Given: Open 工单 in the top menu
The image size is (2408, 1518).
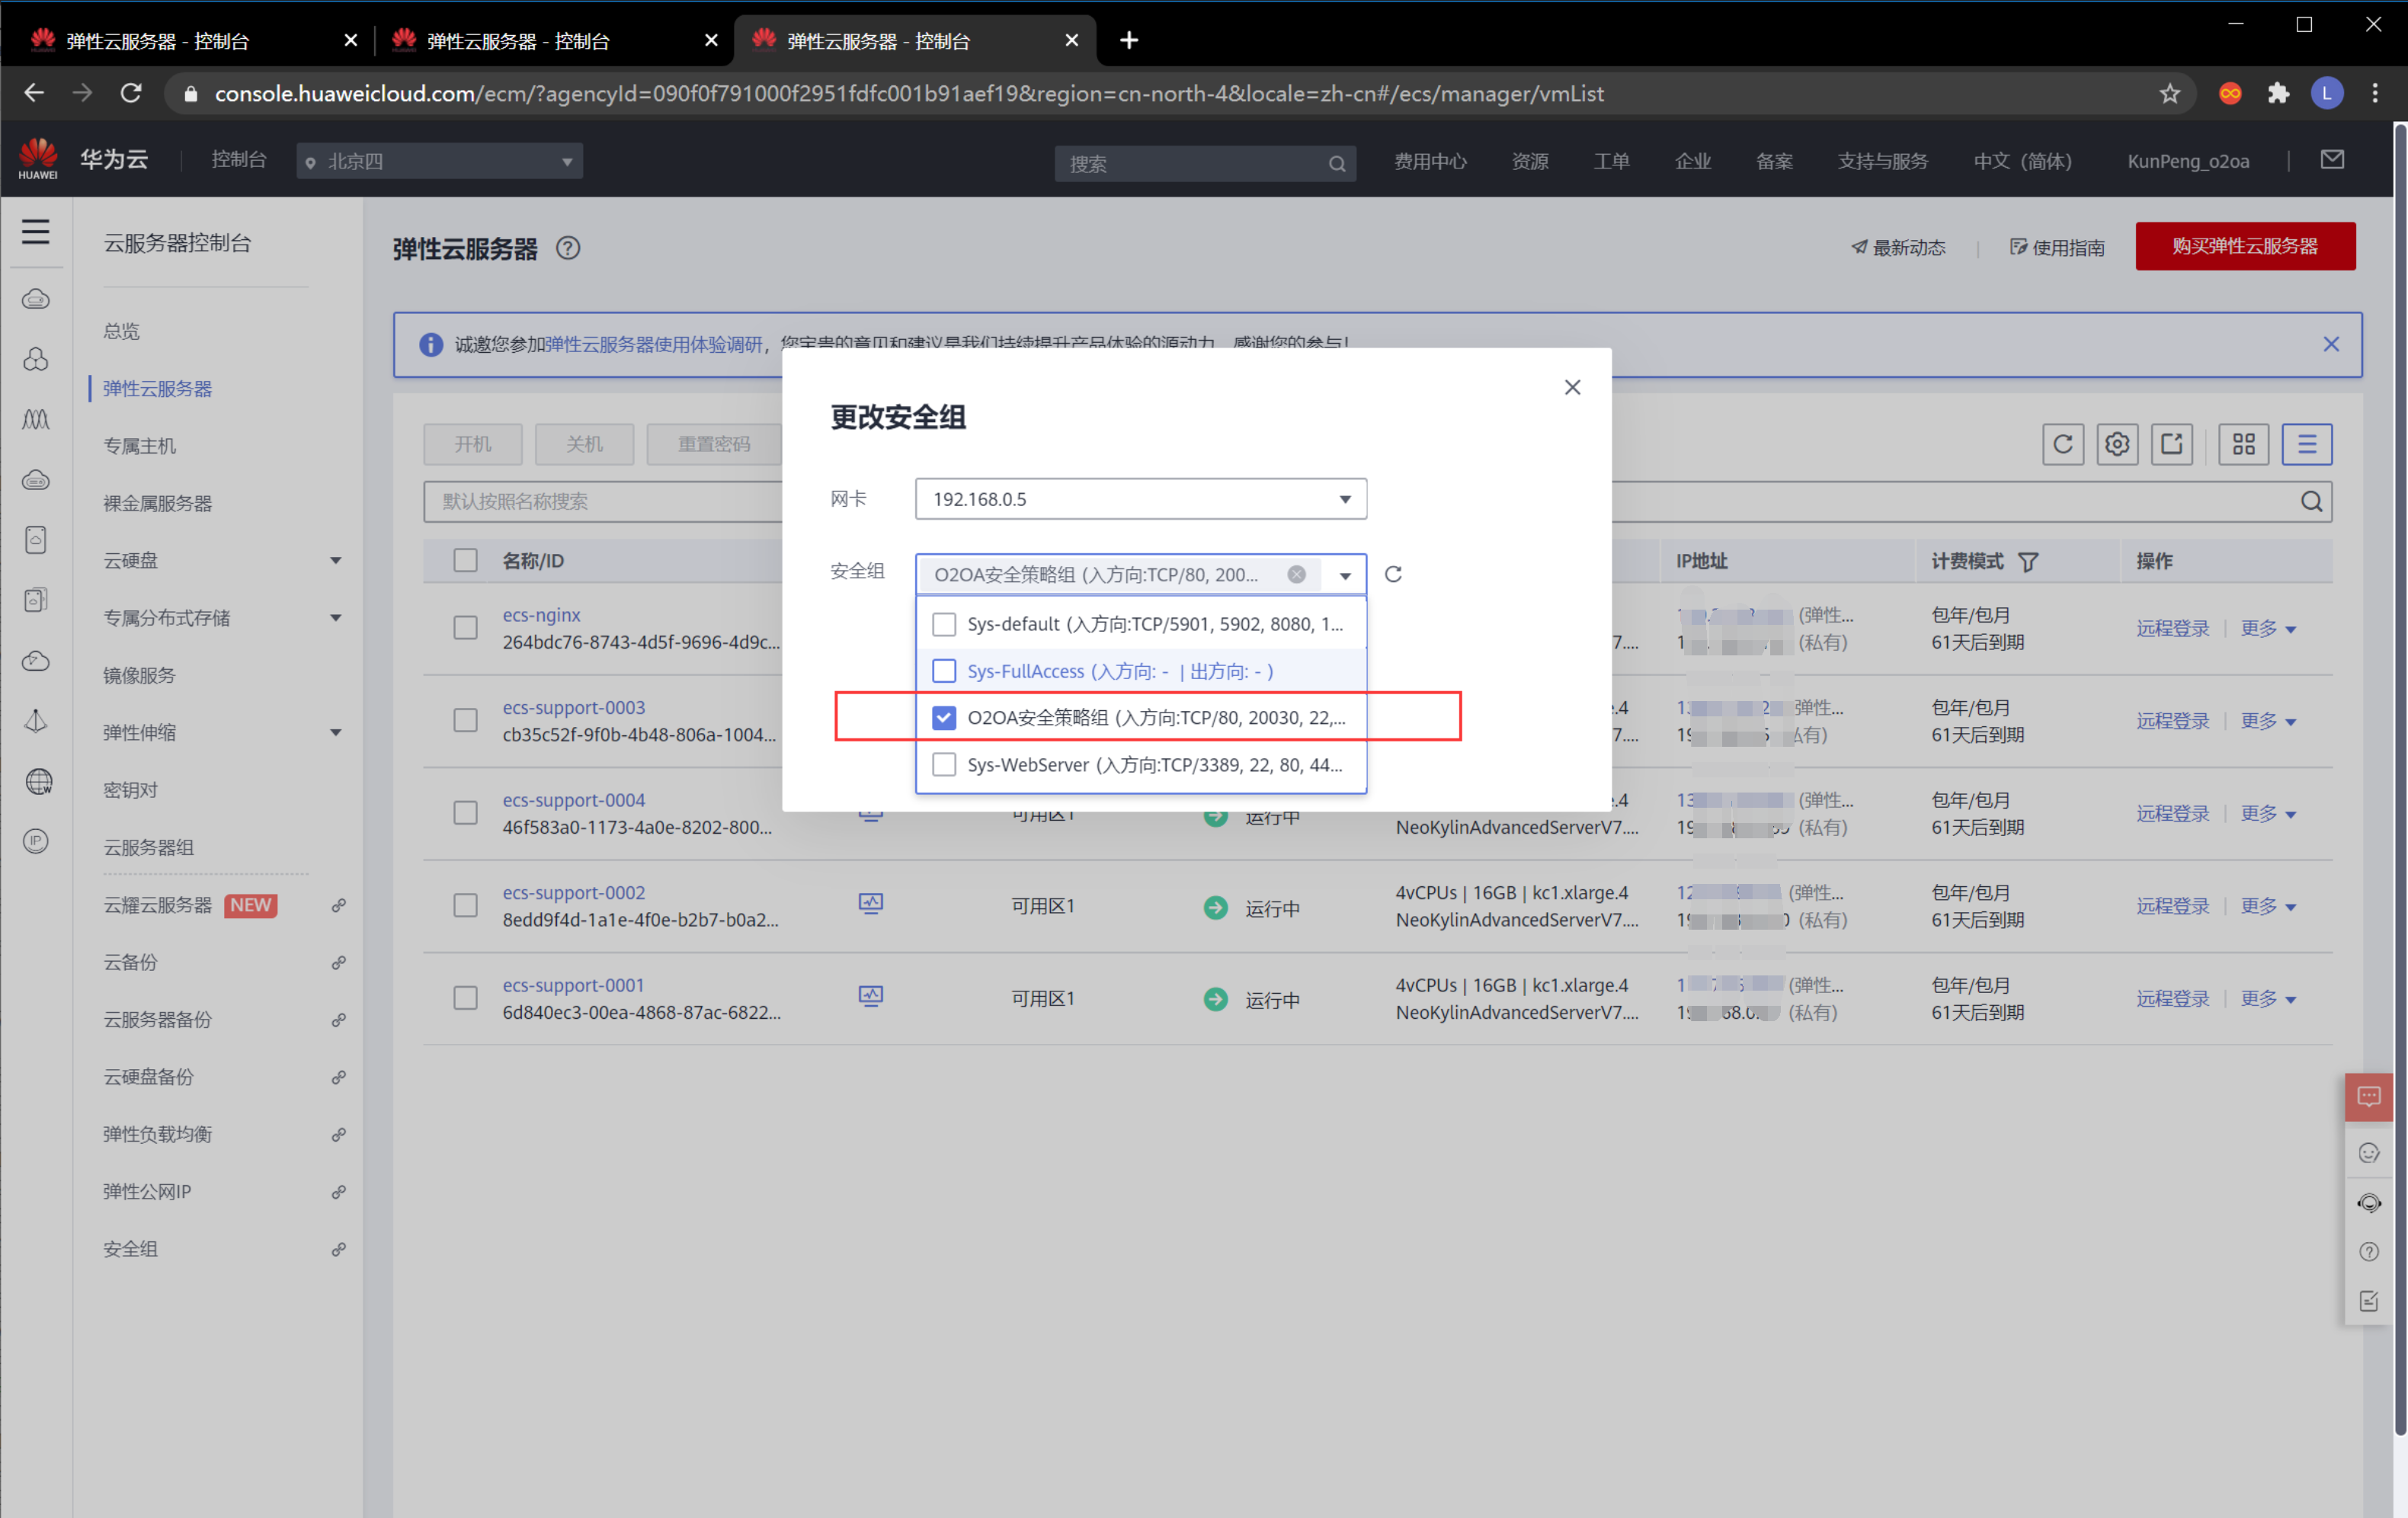Looking at the screenshot, I should [x=1611, y=161].
